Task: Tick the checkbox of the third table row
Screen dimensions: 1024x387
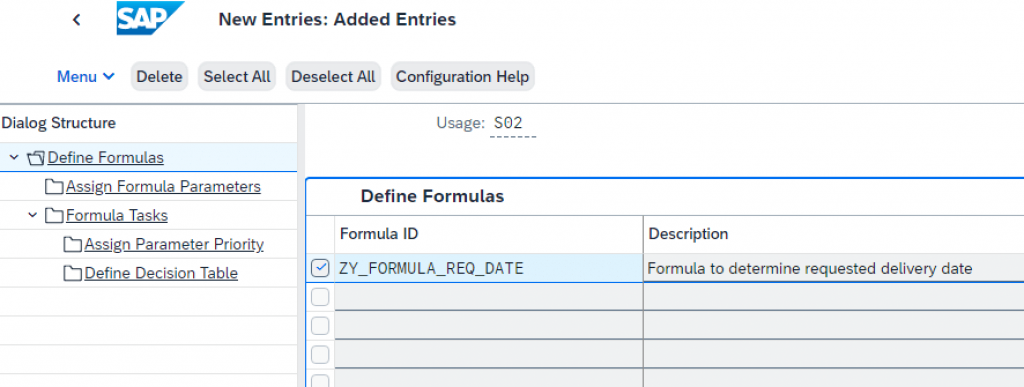Action: pyautogui.click(x=320, y=326)
